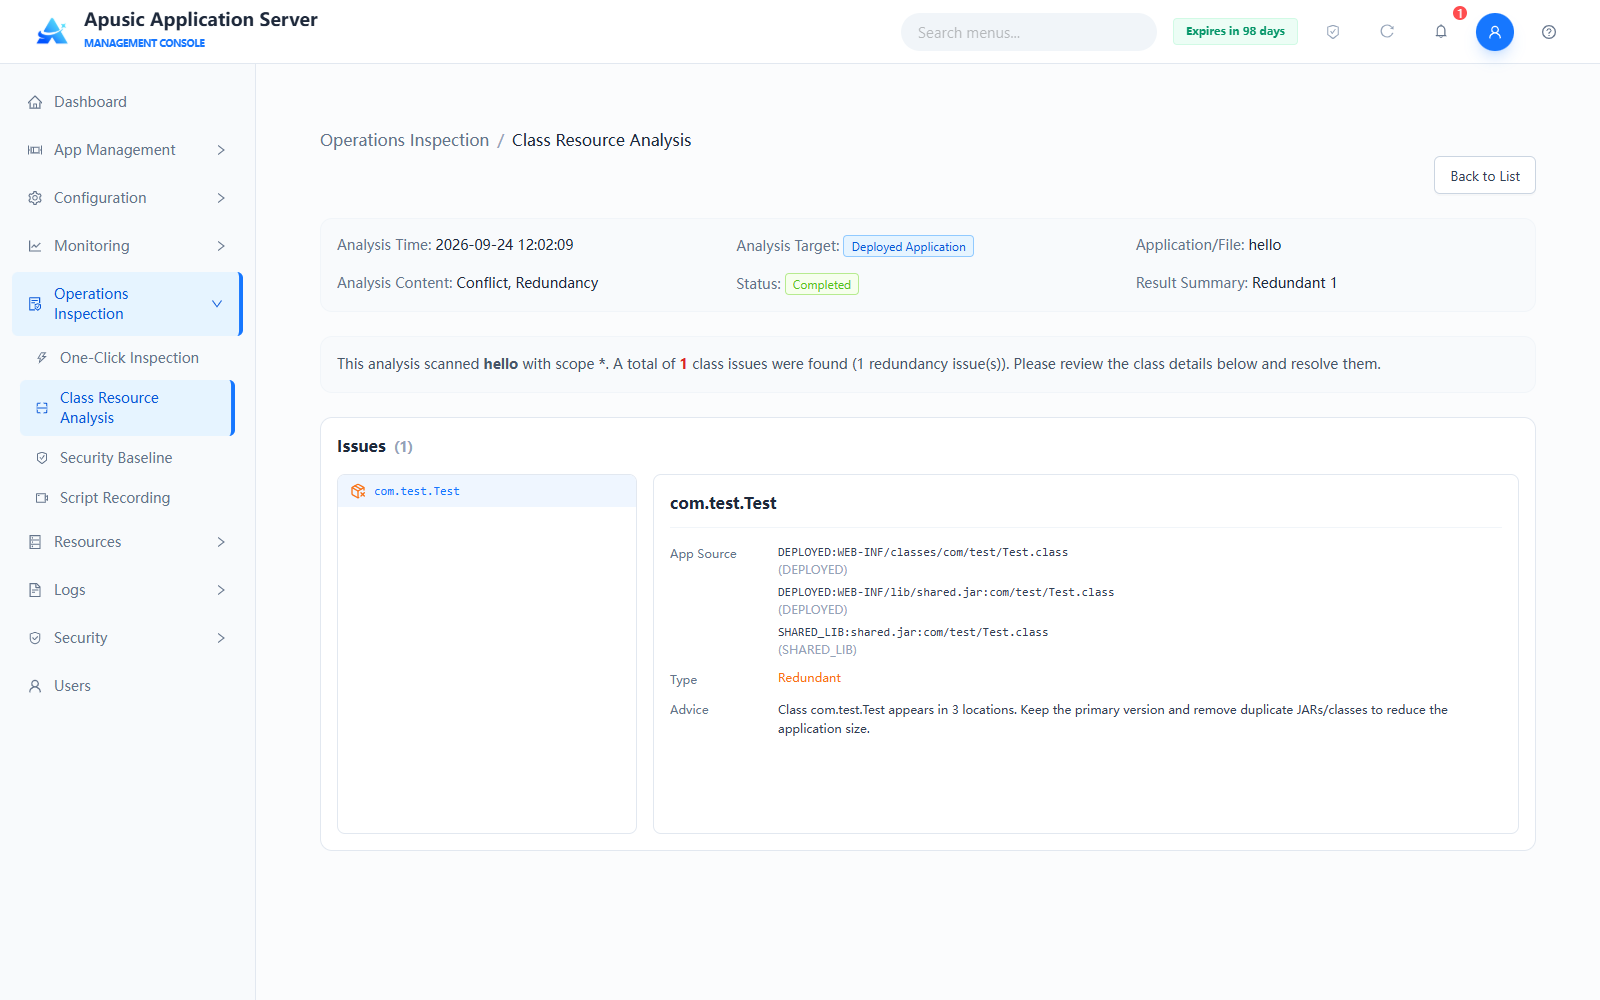This screenshot has height=1000, width=1600.
Task: Click the SHARED_LIB:shared.jar source path text
Action: [913, 632]
